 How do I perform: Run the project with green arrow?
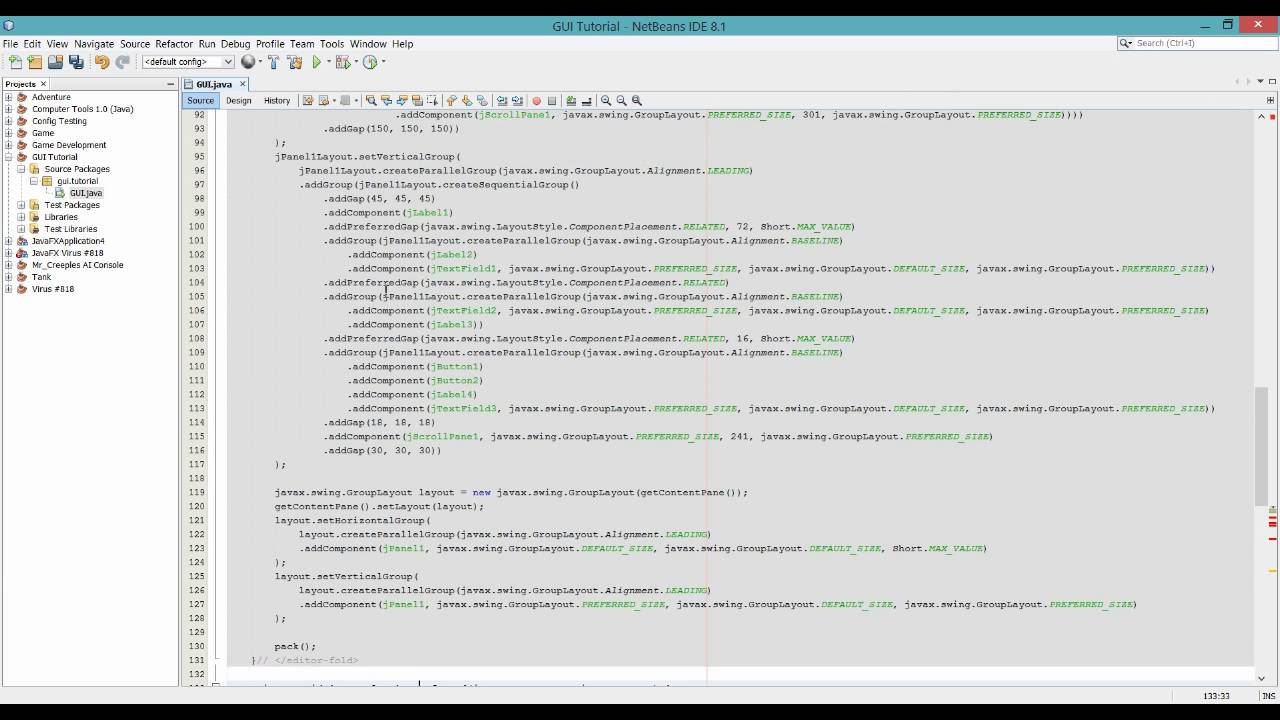click(316, 62)
